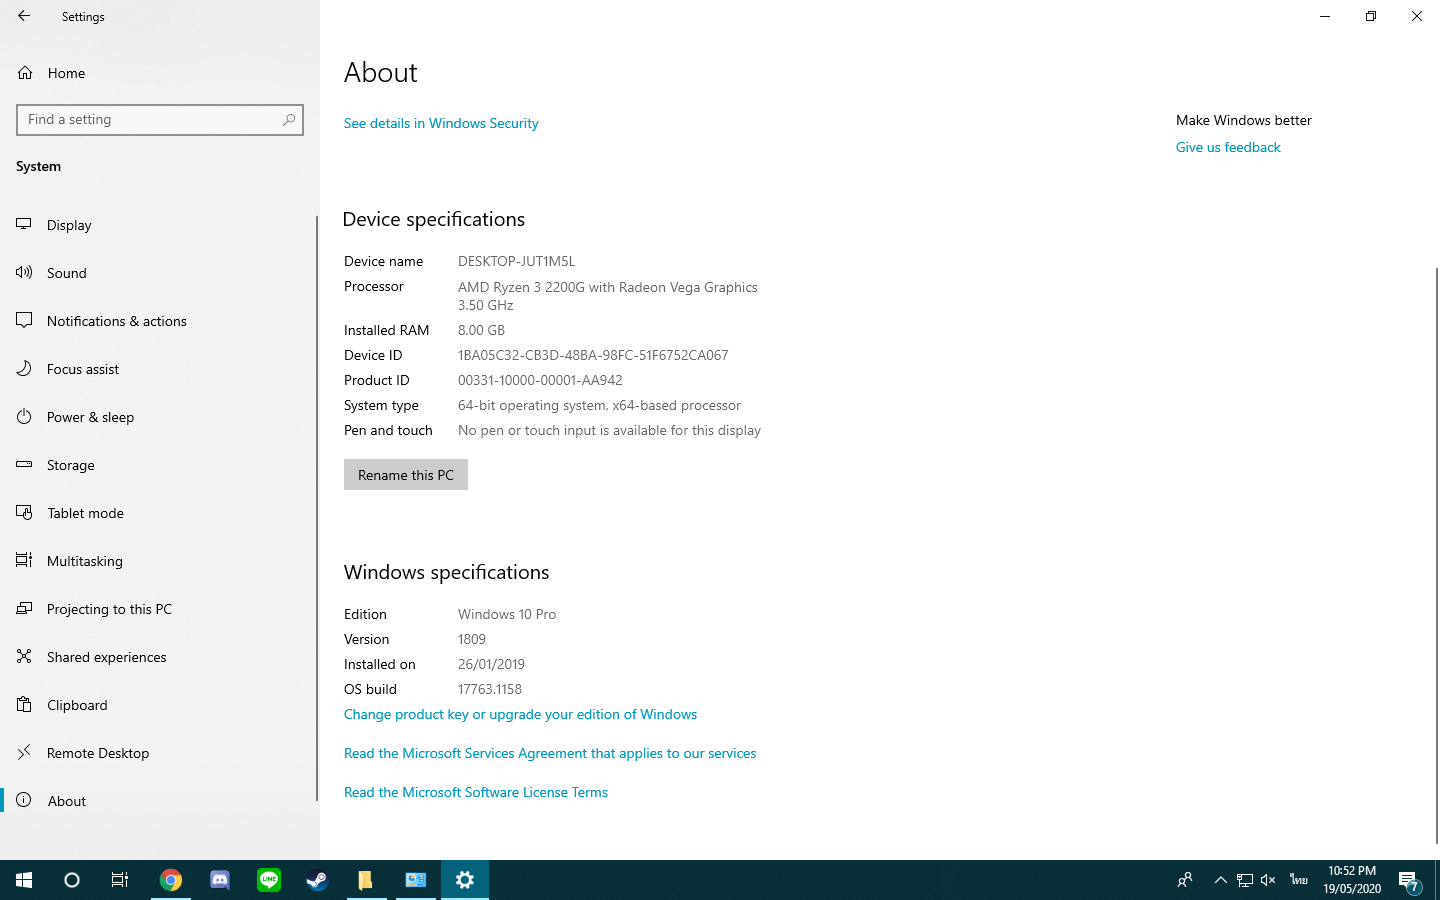The image size is (1440, 900).
Task: Click the Installed RAM value 8.00 GB
Action: (x=481, y=330)
